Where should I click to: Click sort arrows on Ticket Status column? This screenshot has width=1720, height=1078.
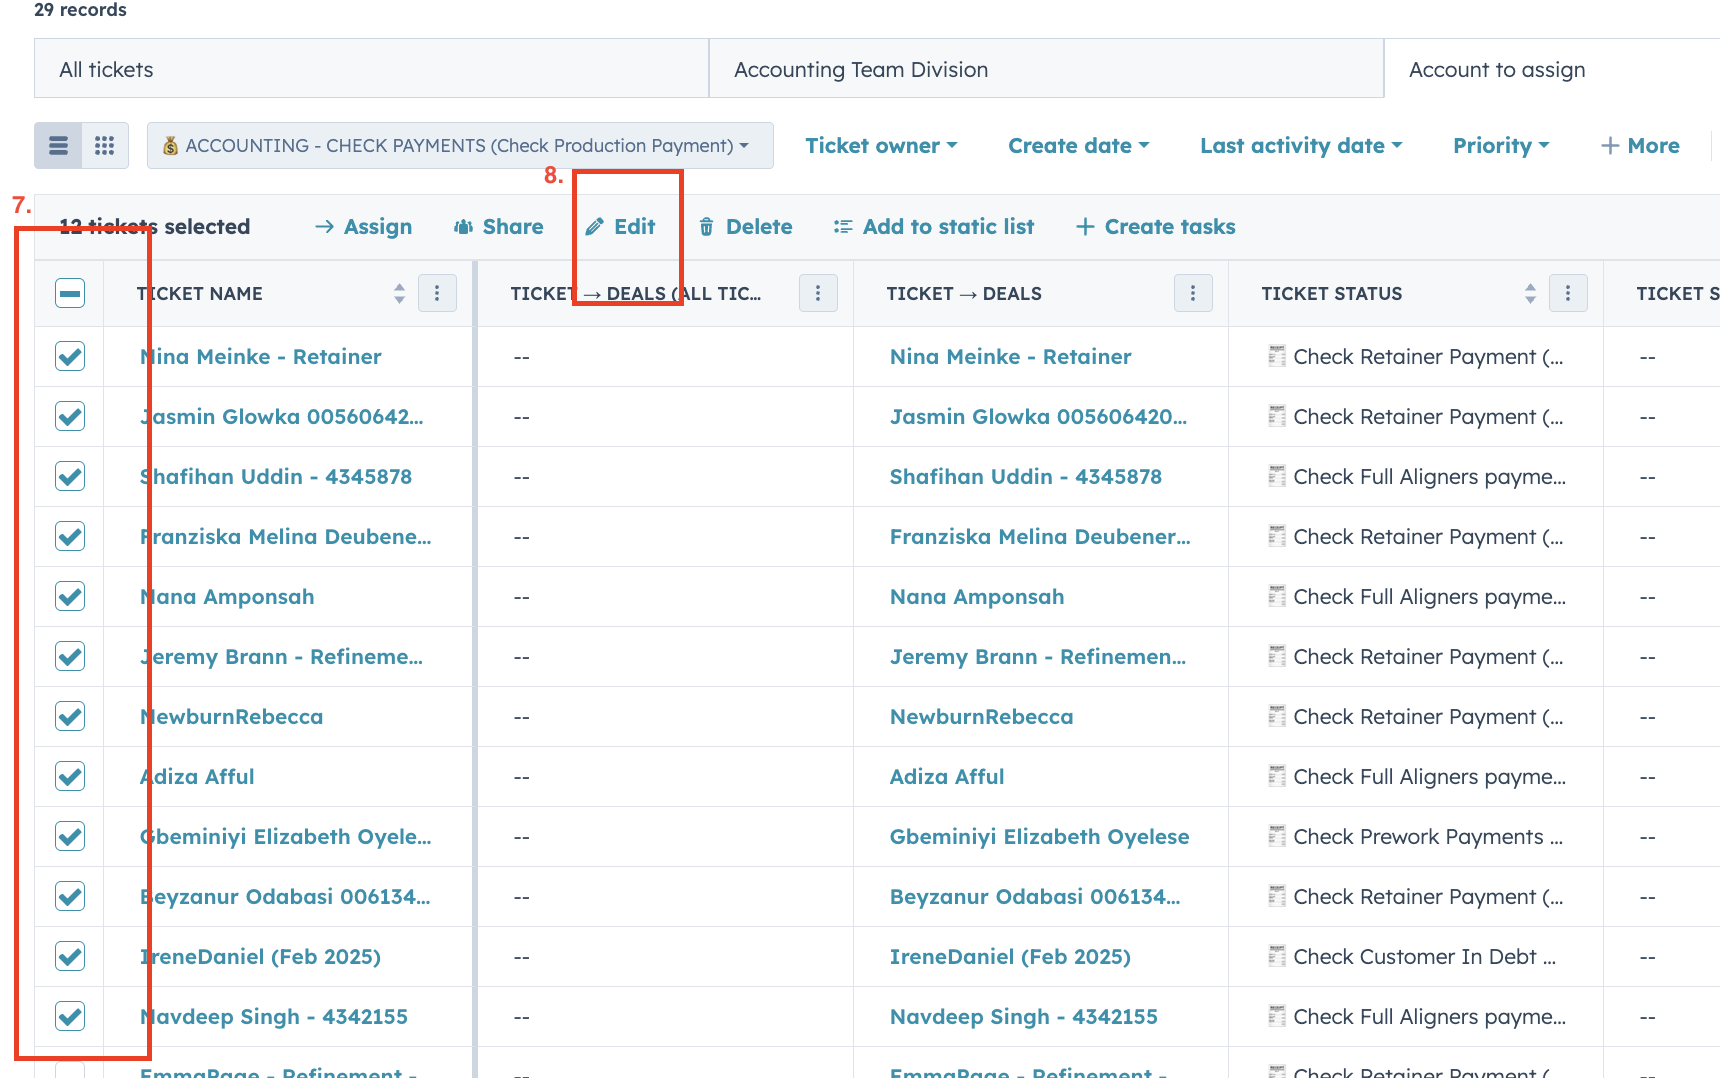click(1529, 293)
